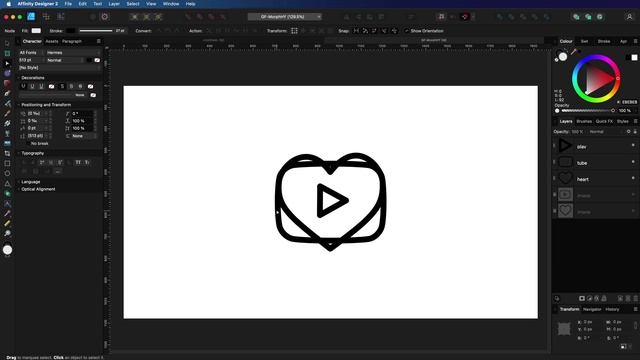Select the Transparency glass tool
Image resolution: width=640 pixels, height=360 pixels.
click(7, 133)
